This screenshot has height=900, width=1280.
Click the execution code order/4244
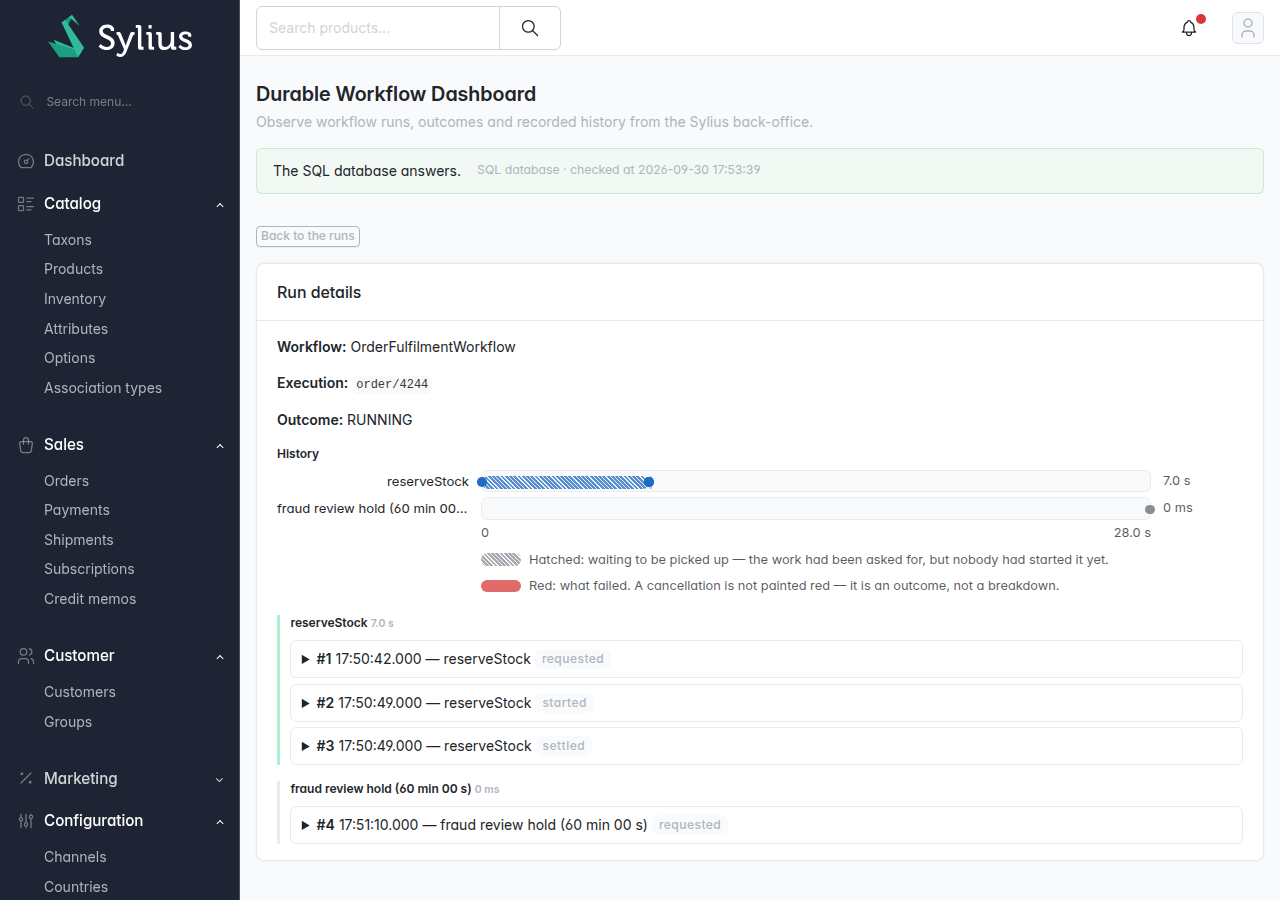(x=392, y=384)
